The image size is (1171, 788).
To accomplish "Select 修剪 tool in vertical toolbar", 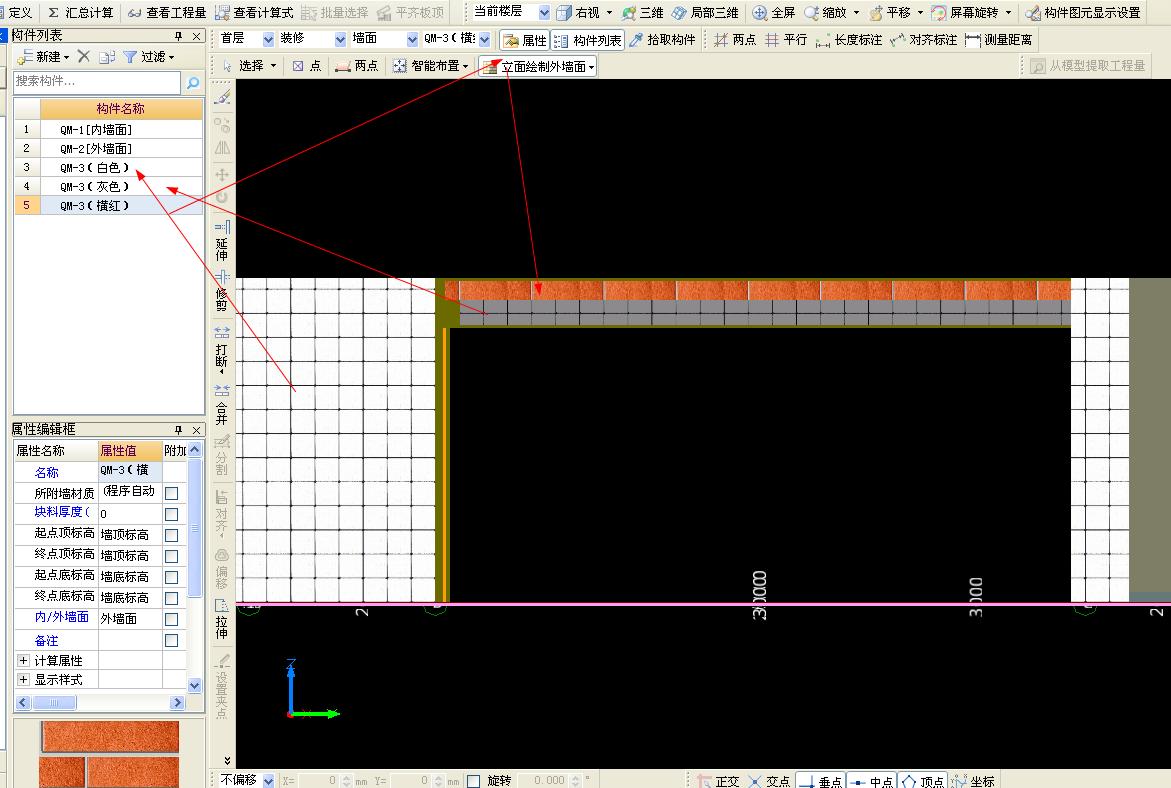I will point(222,290).
